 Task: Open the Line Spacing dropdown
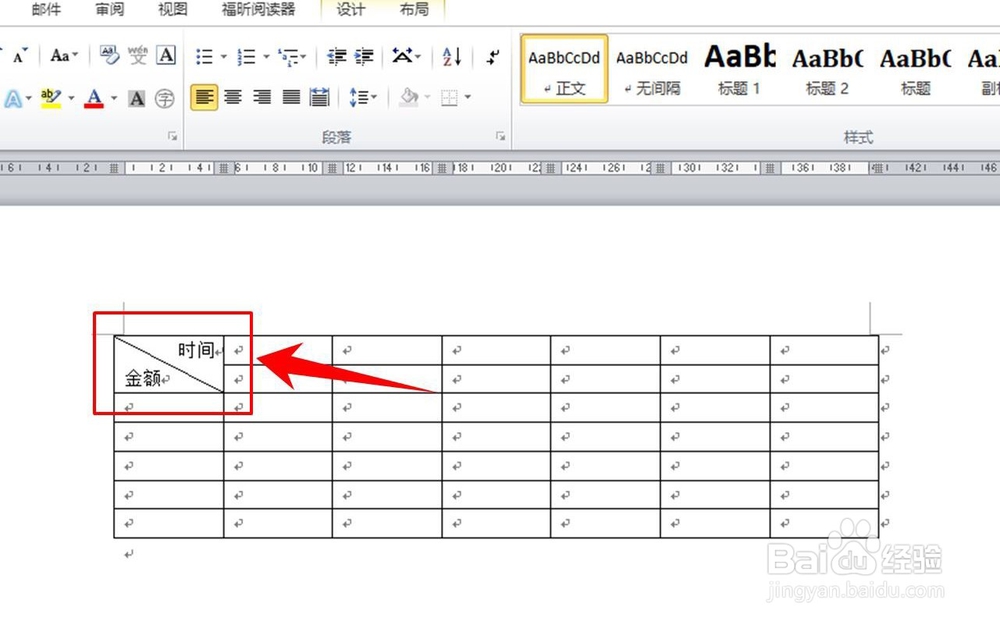(x=363, y=96)
